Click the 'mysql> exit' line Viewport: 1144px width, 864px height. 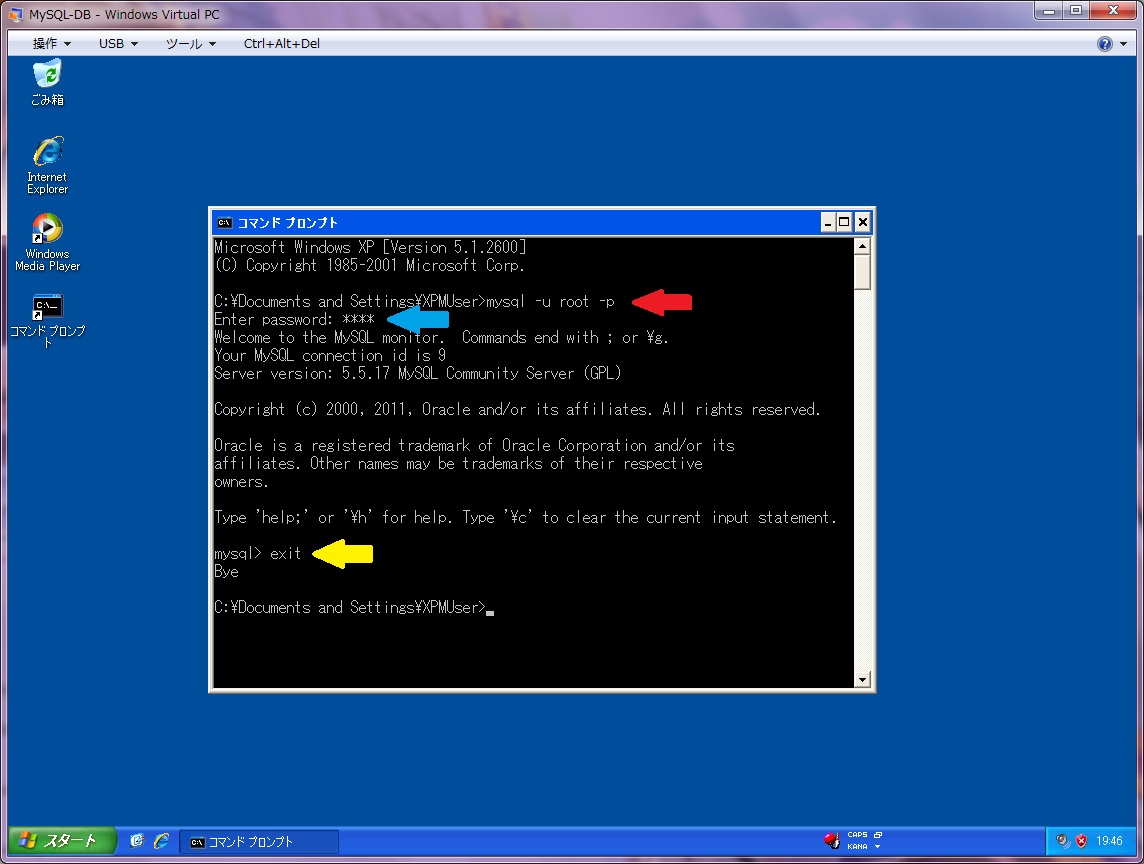point(258,553)
